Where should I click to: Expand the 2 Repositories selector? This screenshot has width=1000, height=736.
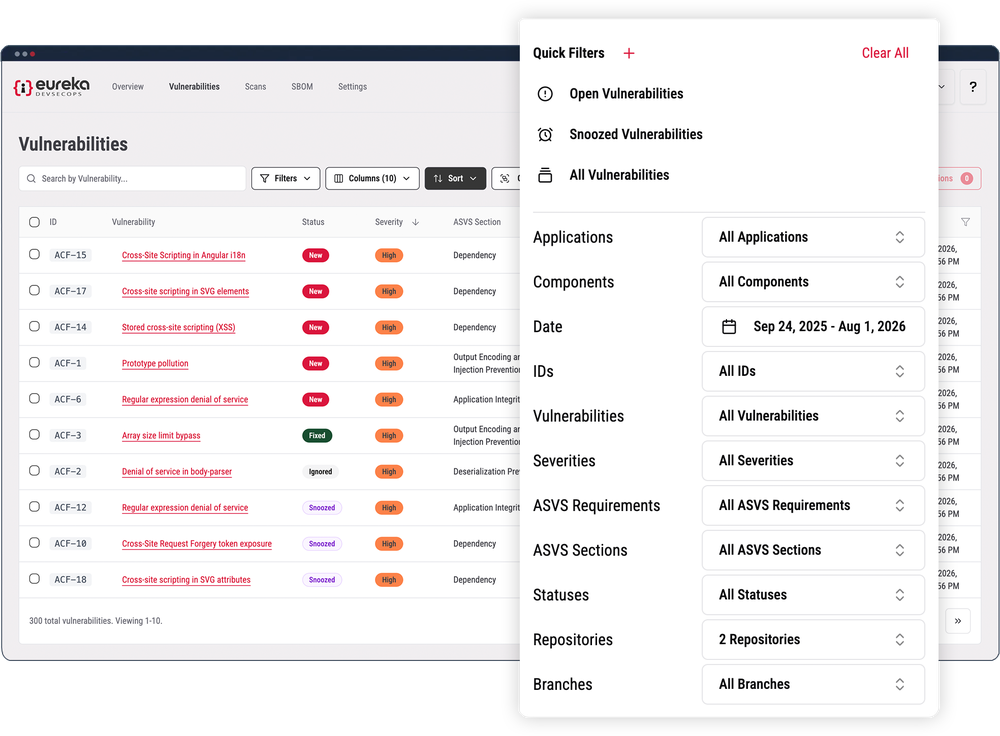813,640
